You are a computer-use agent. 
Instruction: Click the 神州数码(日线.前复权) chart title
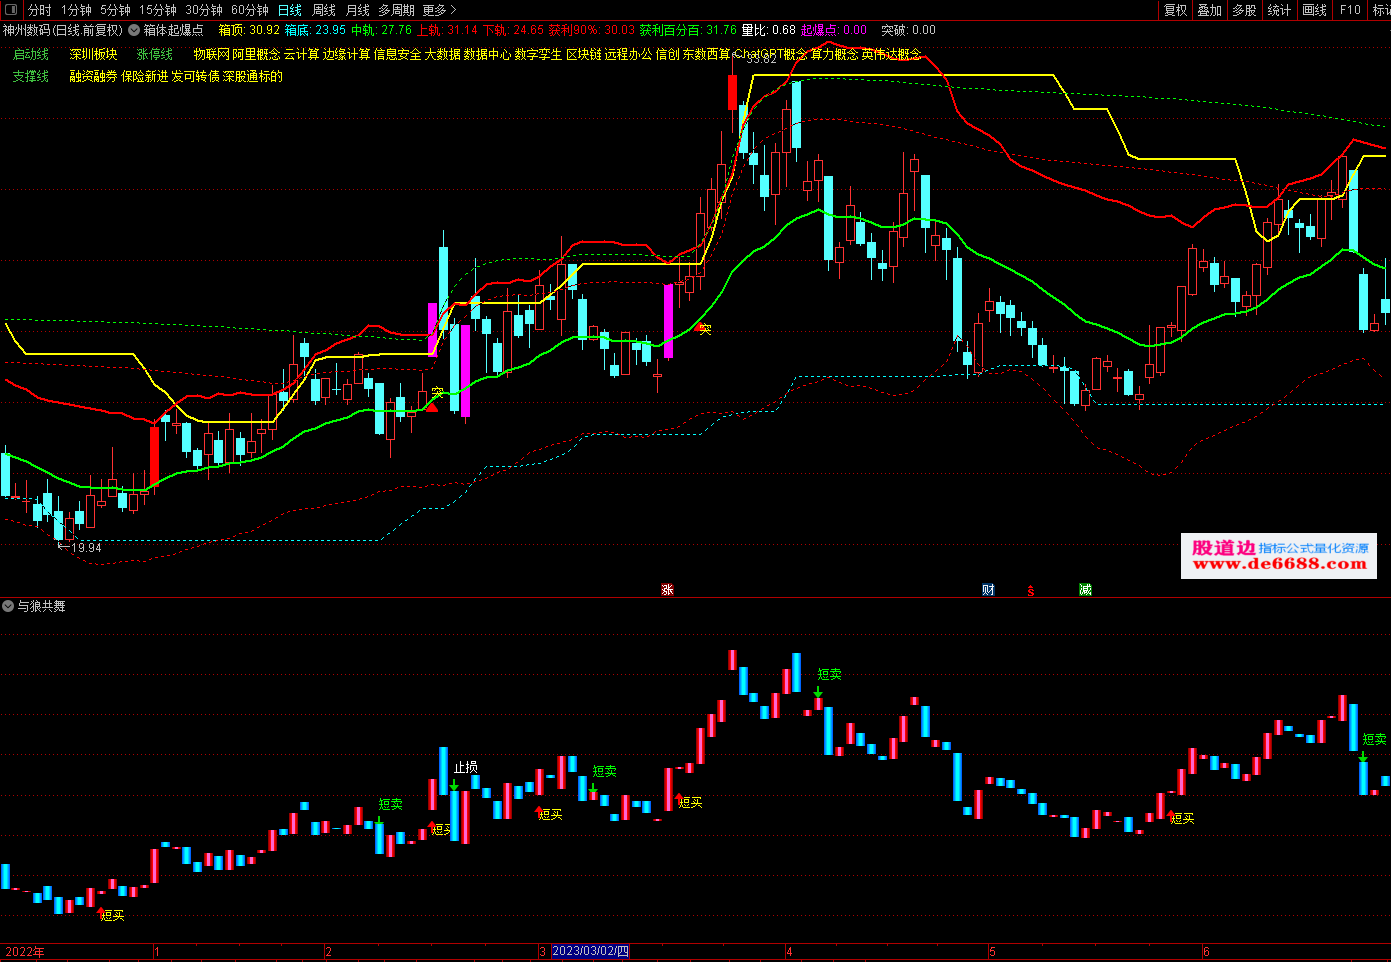click(x=63, y=30)
